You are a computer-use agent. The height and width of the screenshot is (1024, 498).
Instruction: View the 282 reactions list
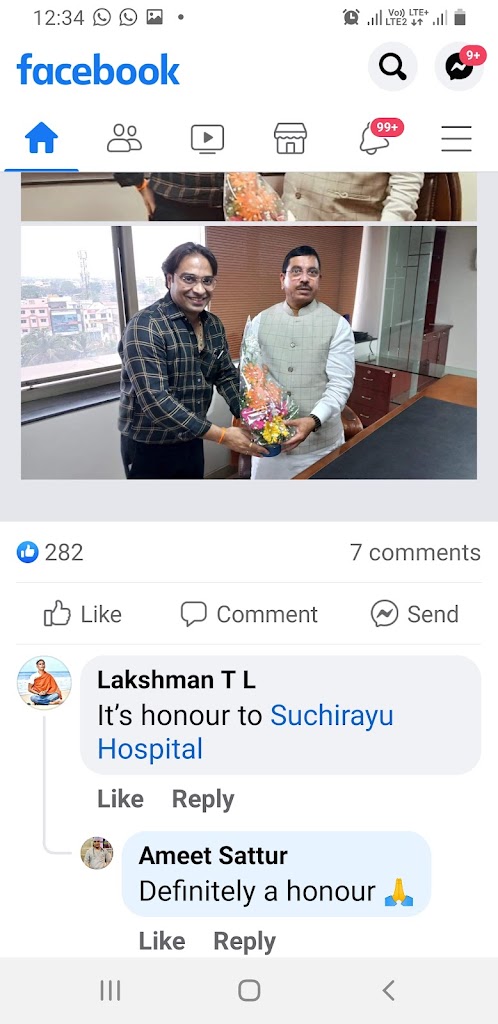[50, 552]
